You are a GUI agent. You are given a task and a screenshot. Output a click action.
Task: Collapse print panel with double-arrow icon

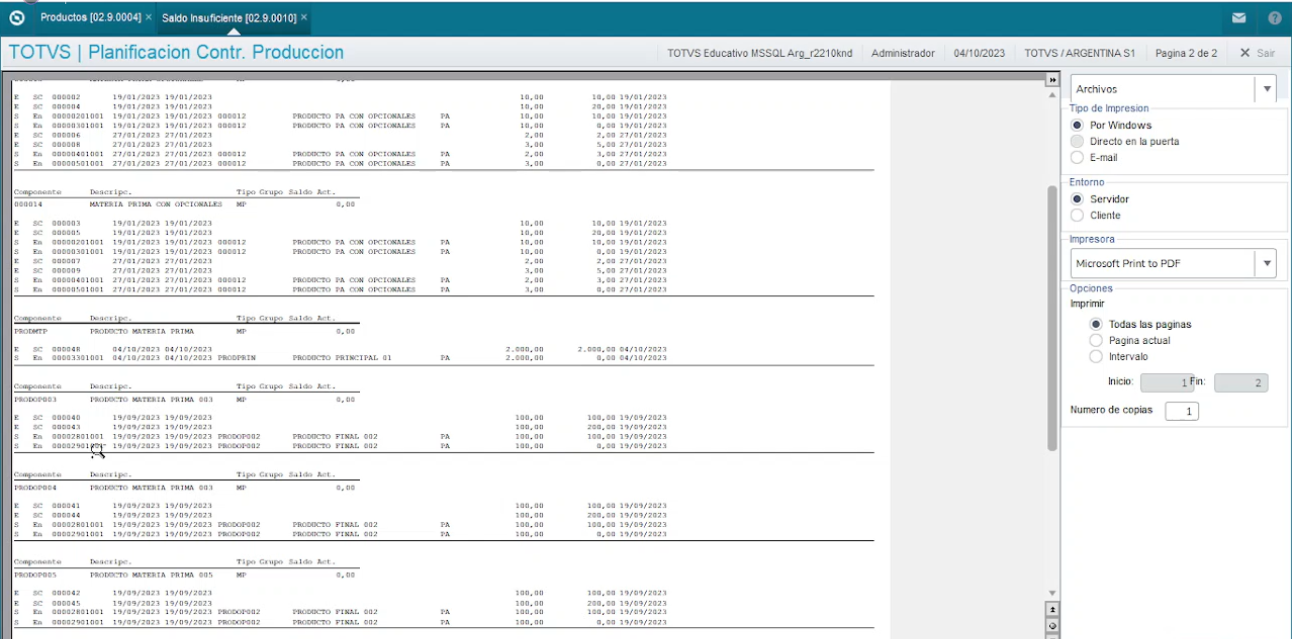[x=1052, y=80]
